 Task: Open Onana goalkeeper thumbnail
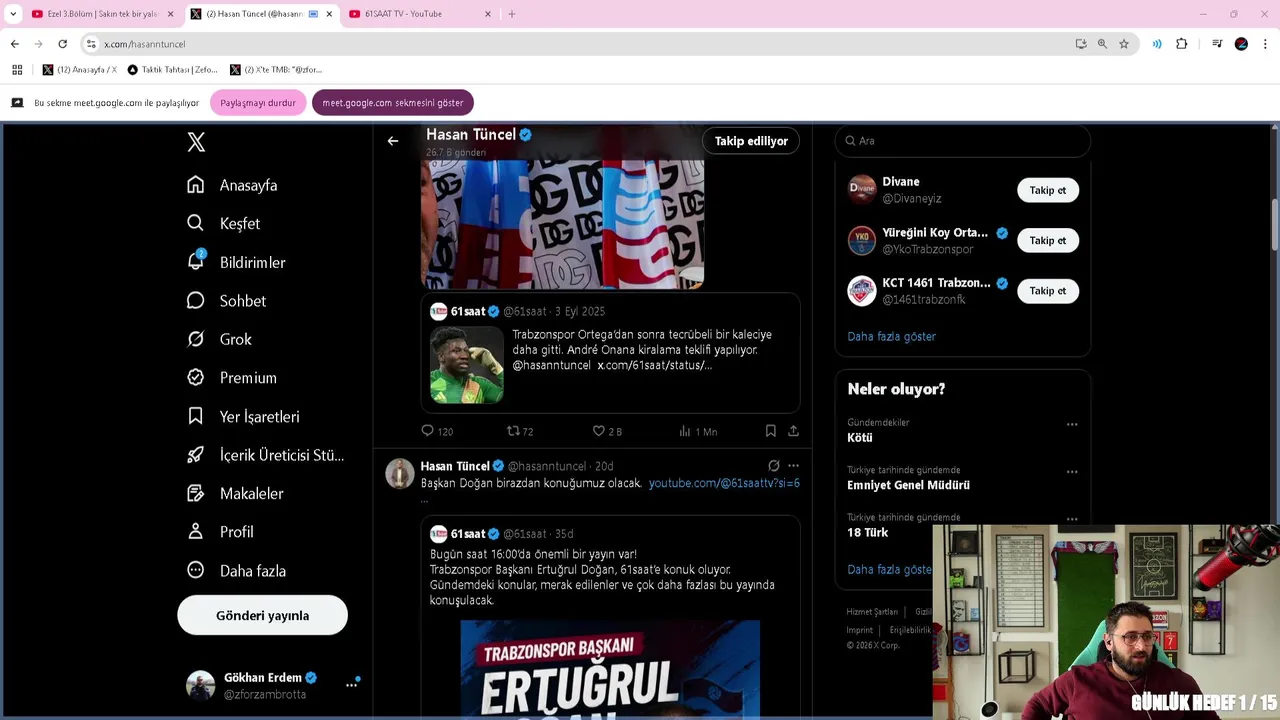tap(467, 364)
